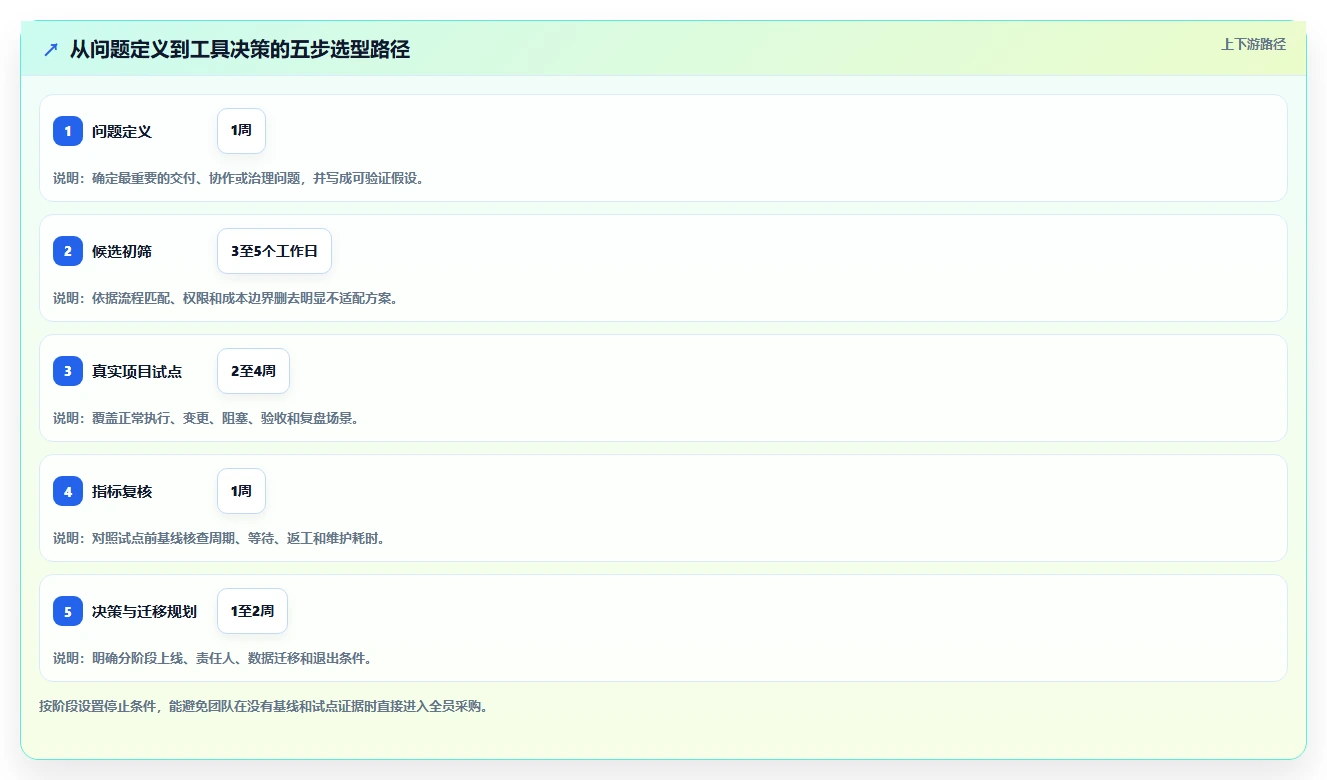Click the step number 4 badge
The height and width of the screenshot is (780, 1327).
coord(68,491)
